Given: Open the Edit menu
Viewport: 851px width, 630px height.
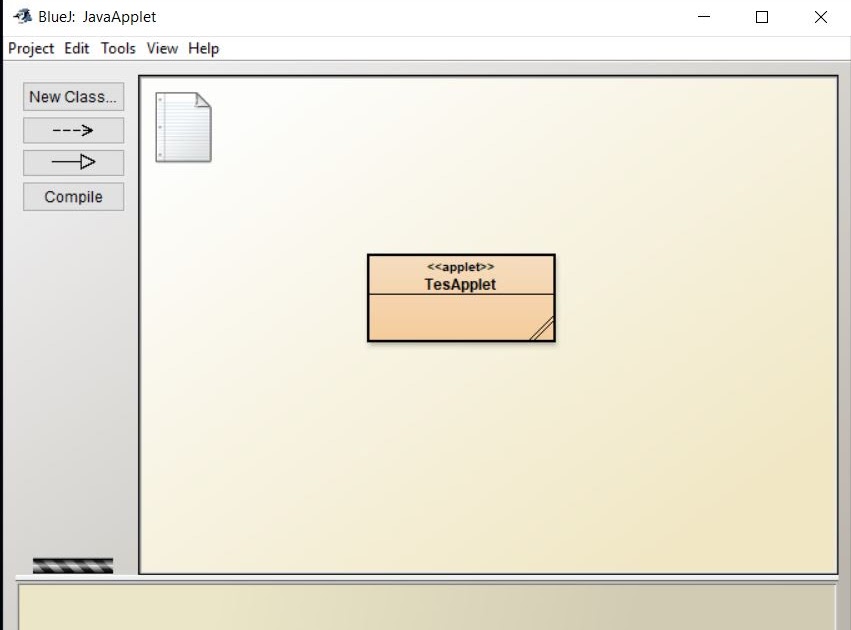Looking at the screenshot, I should coord(76,48).
